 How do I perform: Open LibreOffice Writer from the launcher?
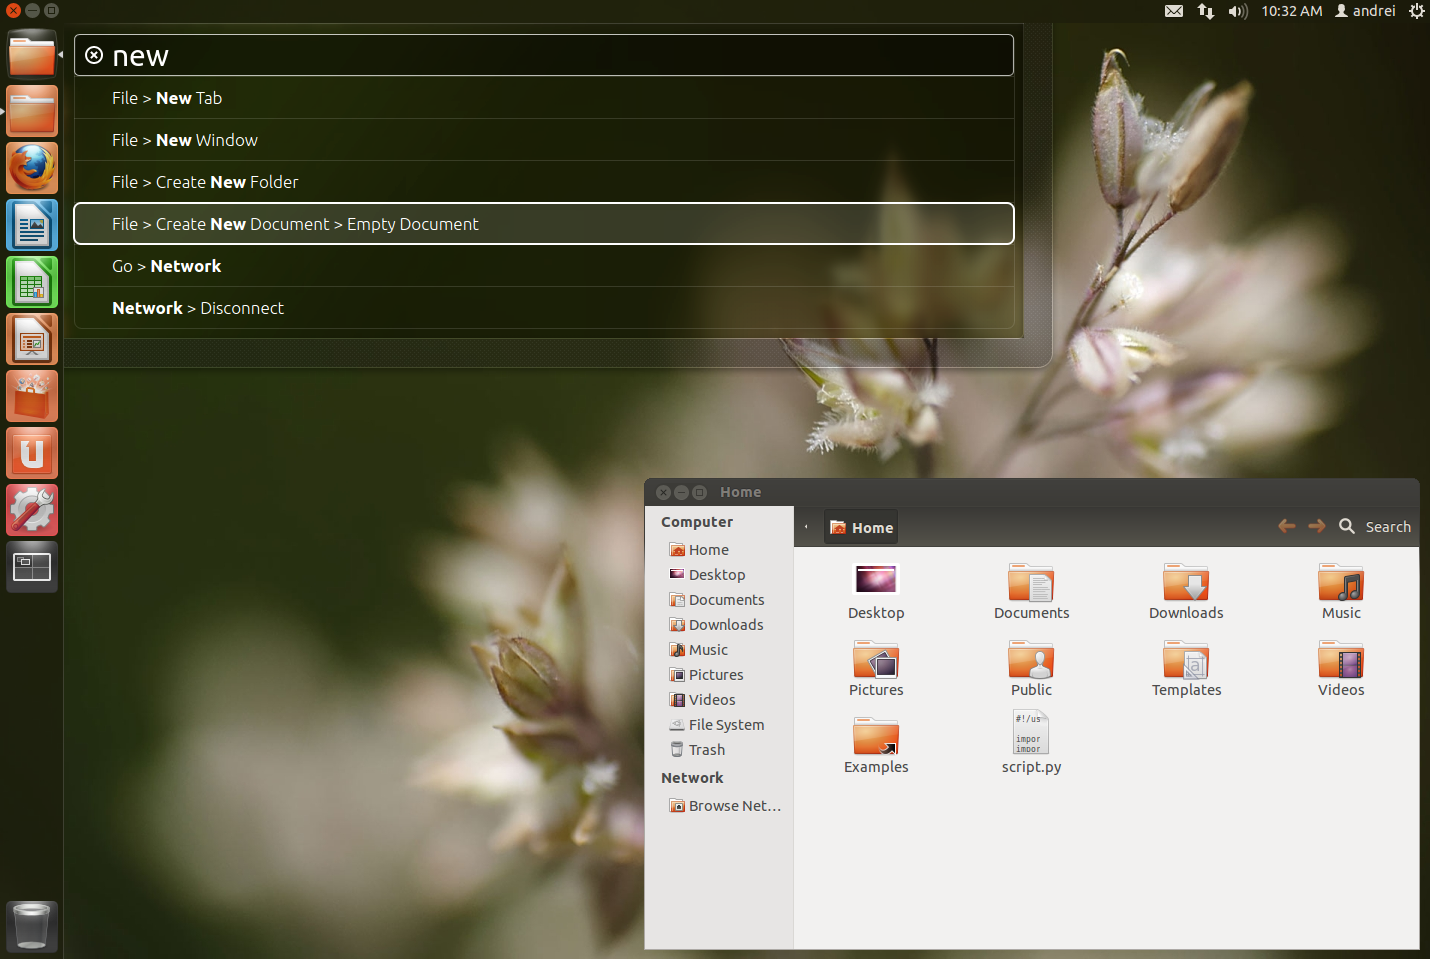[x=31, y=225]
